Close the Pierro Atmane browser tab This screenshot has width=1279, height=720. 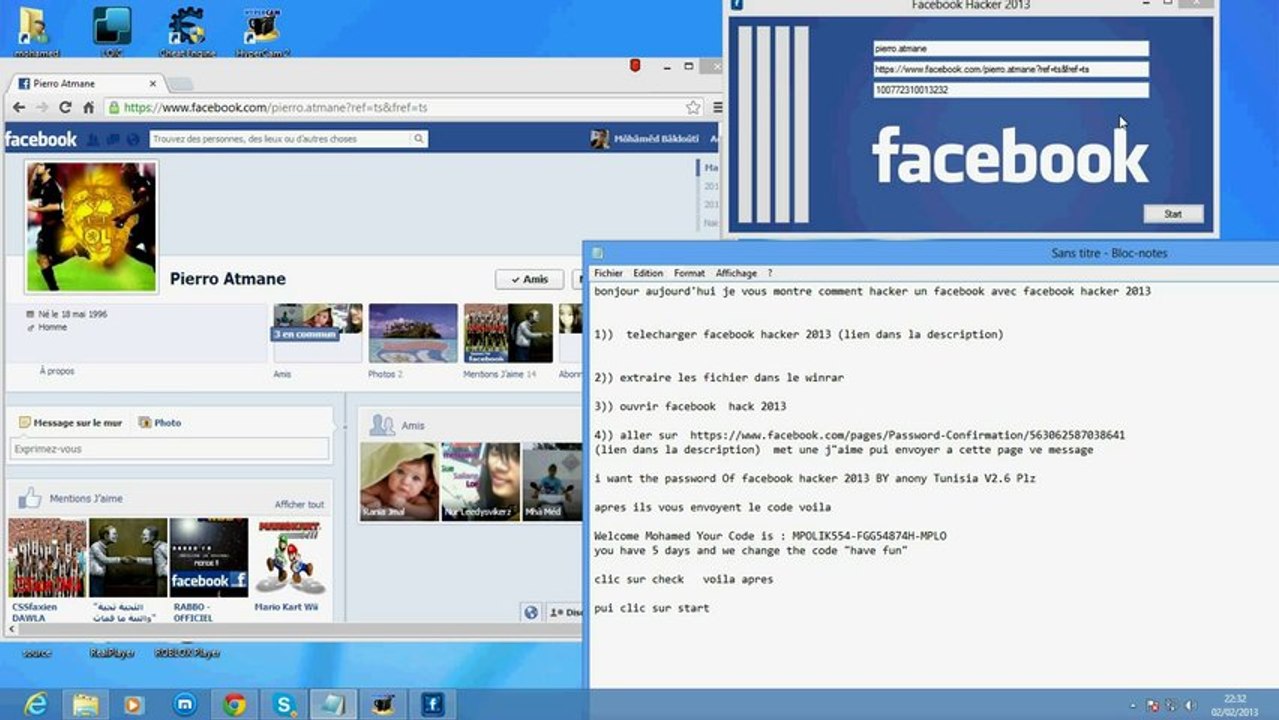(153, 84)
